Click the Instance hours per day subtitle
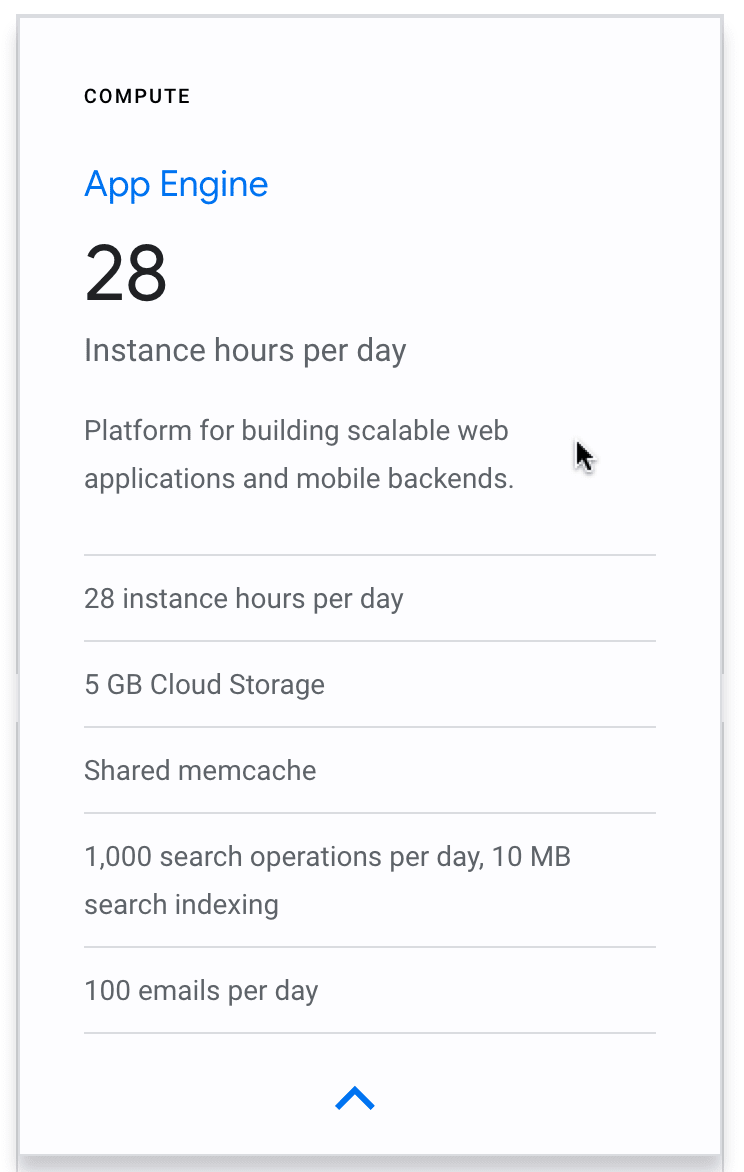Viewport: 744px width, 1172px height. click(245, 351)
